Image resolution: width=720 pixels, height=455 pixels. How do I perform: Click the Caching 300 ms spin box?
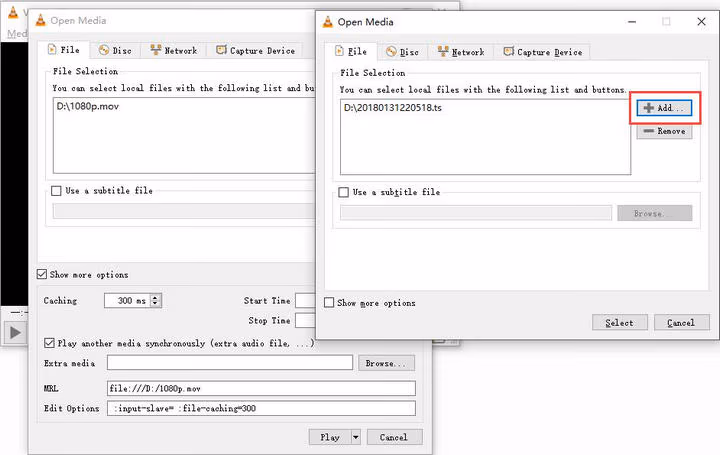133,301
